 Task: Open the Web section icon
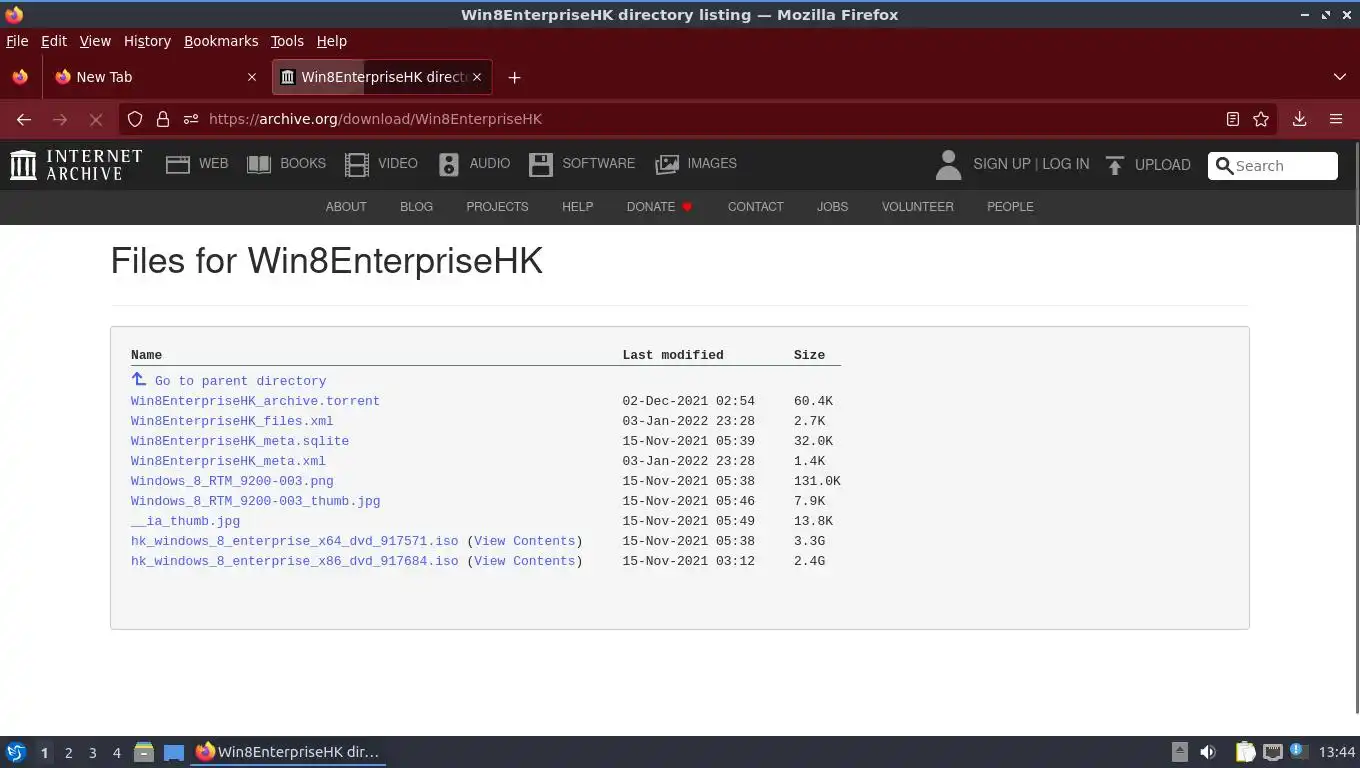click(x=178, y=165)
